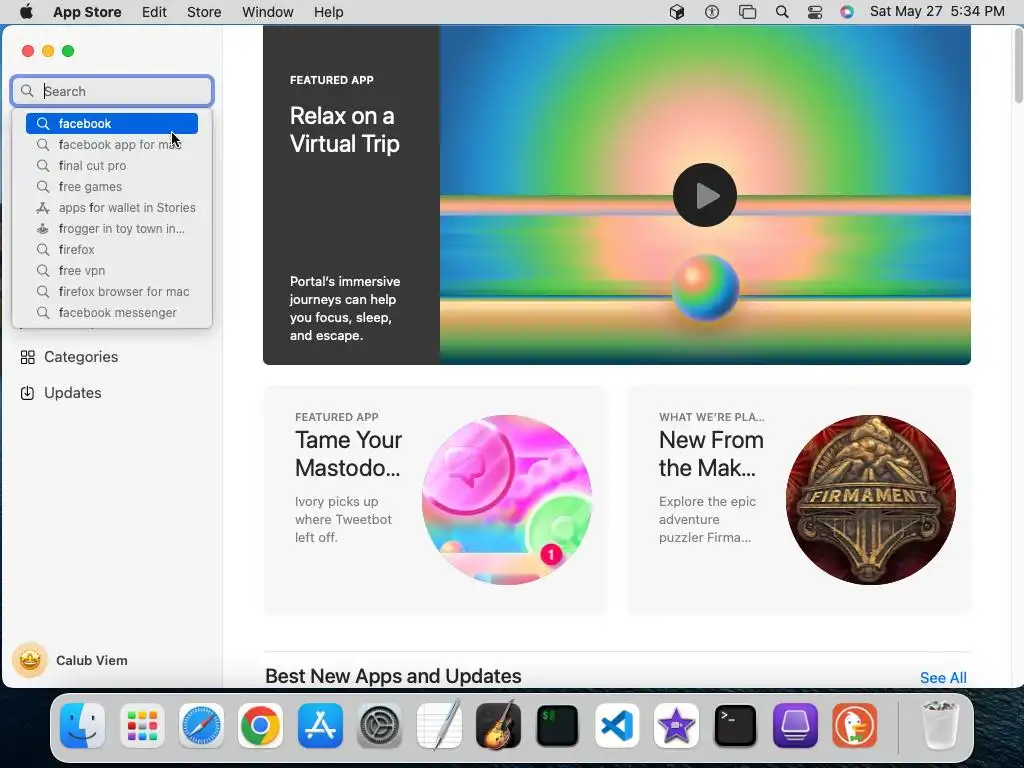Click the cube icon in menu bar
The height and width of the screenshot is (768, 1024).
677,12
